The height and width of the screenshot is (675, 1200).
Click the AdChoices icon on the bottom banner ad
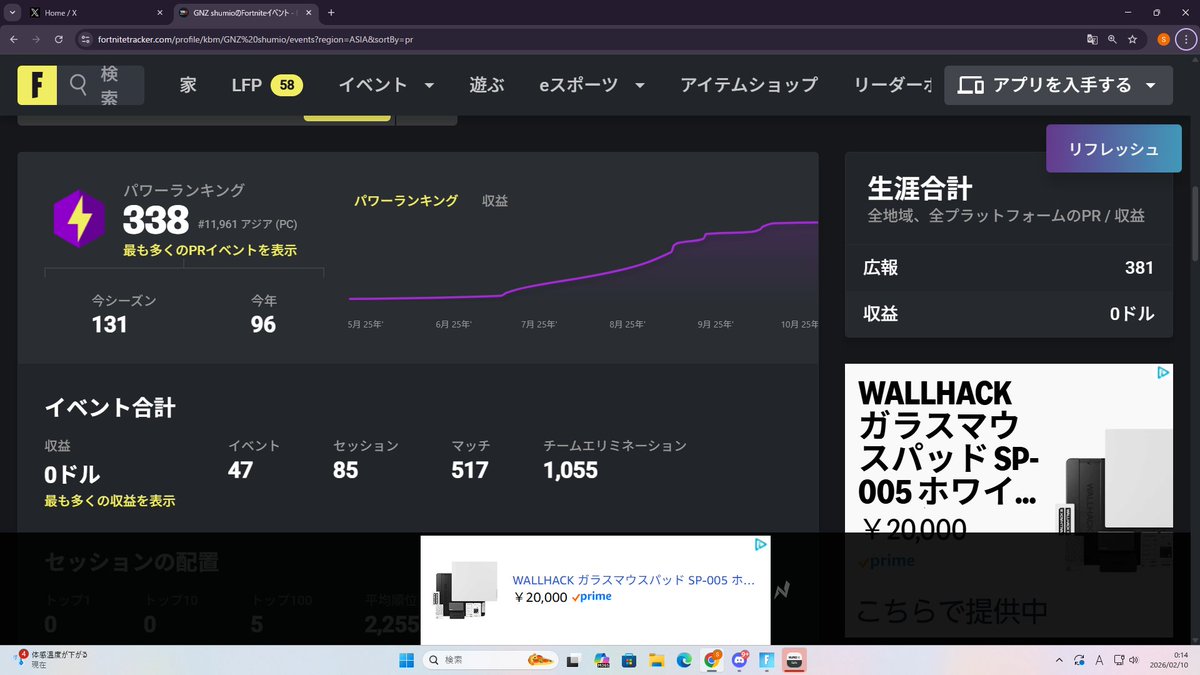pos(760,545)
